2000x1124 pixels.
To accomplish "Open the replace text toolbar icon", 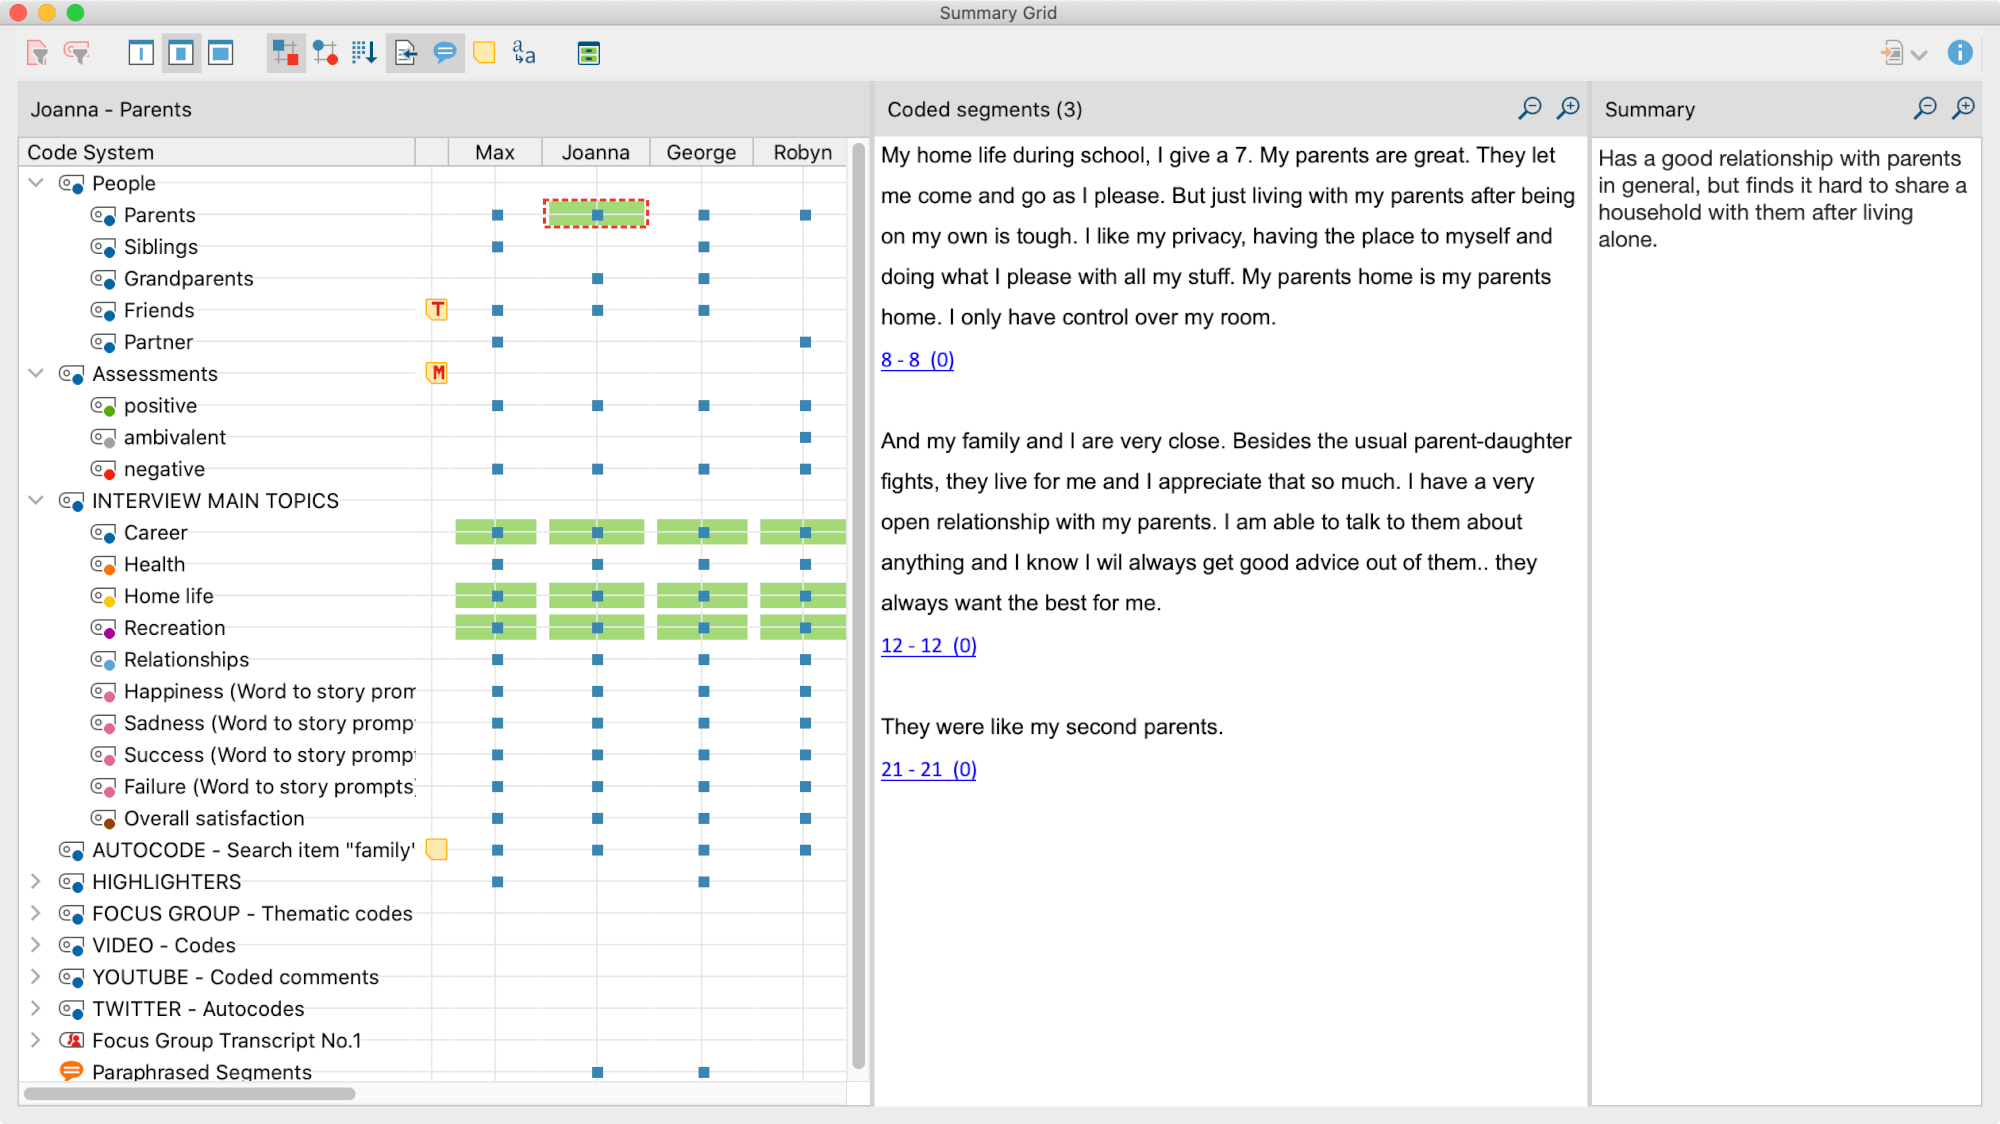I will (524, 53).
